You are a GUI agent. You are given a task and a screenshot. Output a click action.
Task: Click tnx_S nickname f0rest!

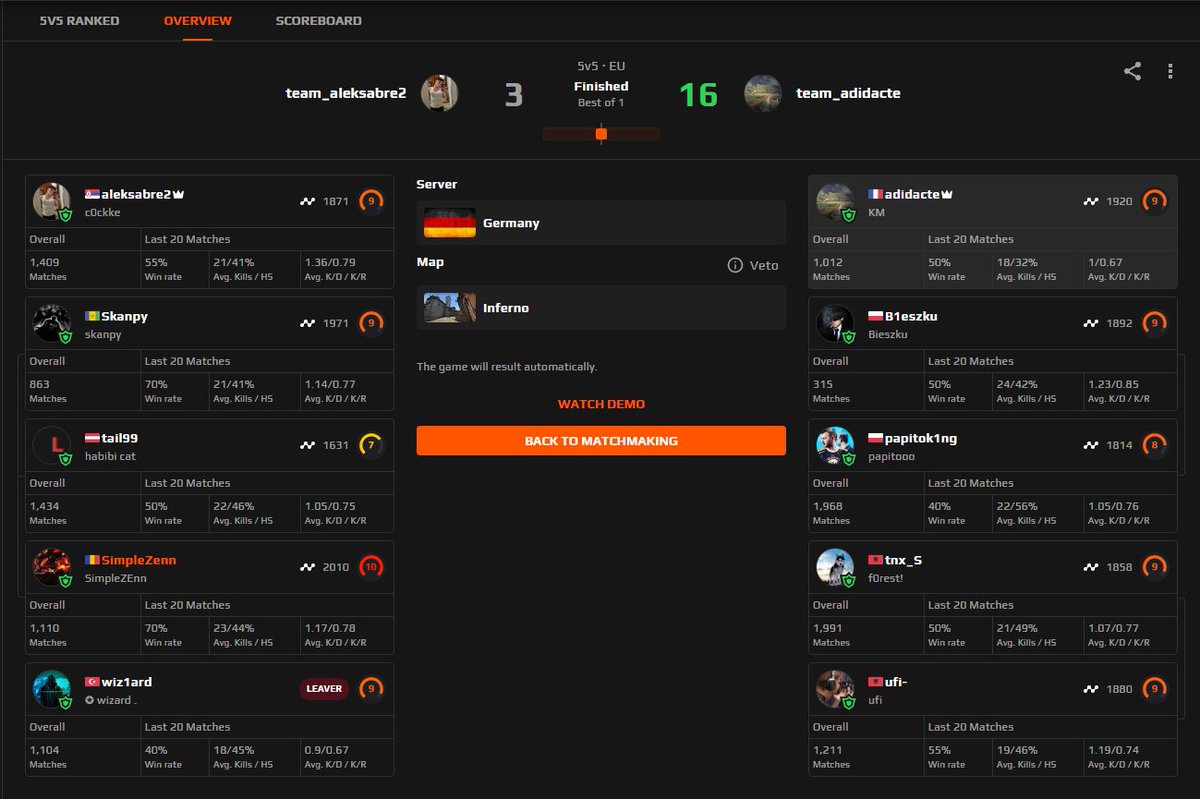[x=886, y=578]
